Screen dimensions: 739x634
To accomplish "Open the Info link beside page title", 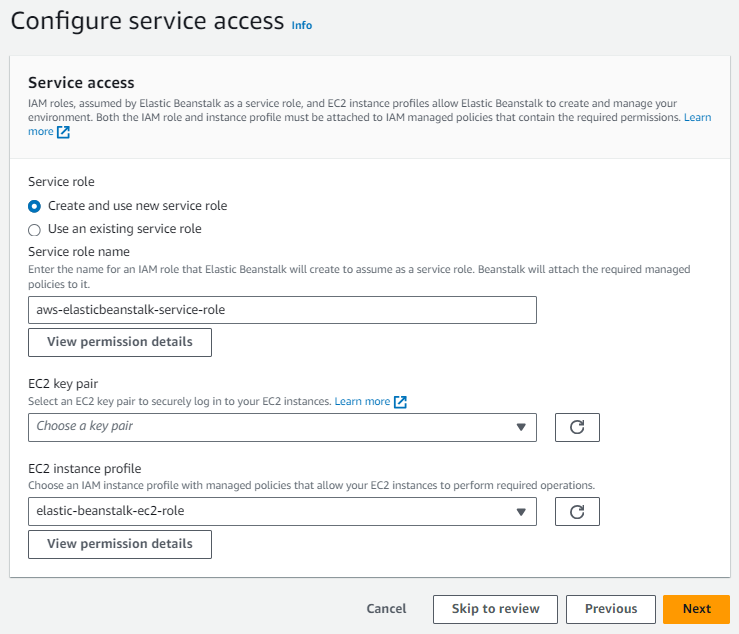I will [302, 25].
